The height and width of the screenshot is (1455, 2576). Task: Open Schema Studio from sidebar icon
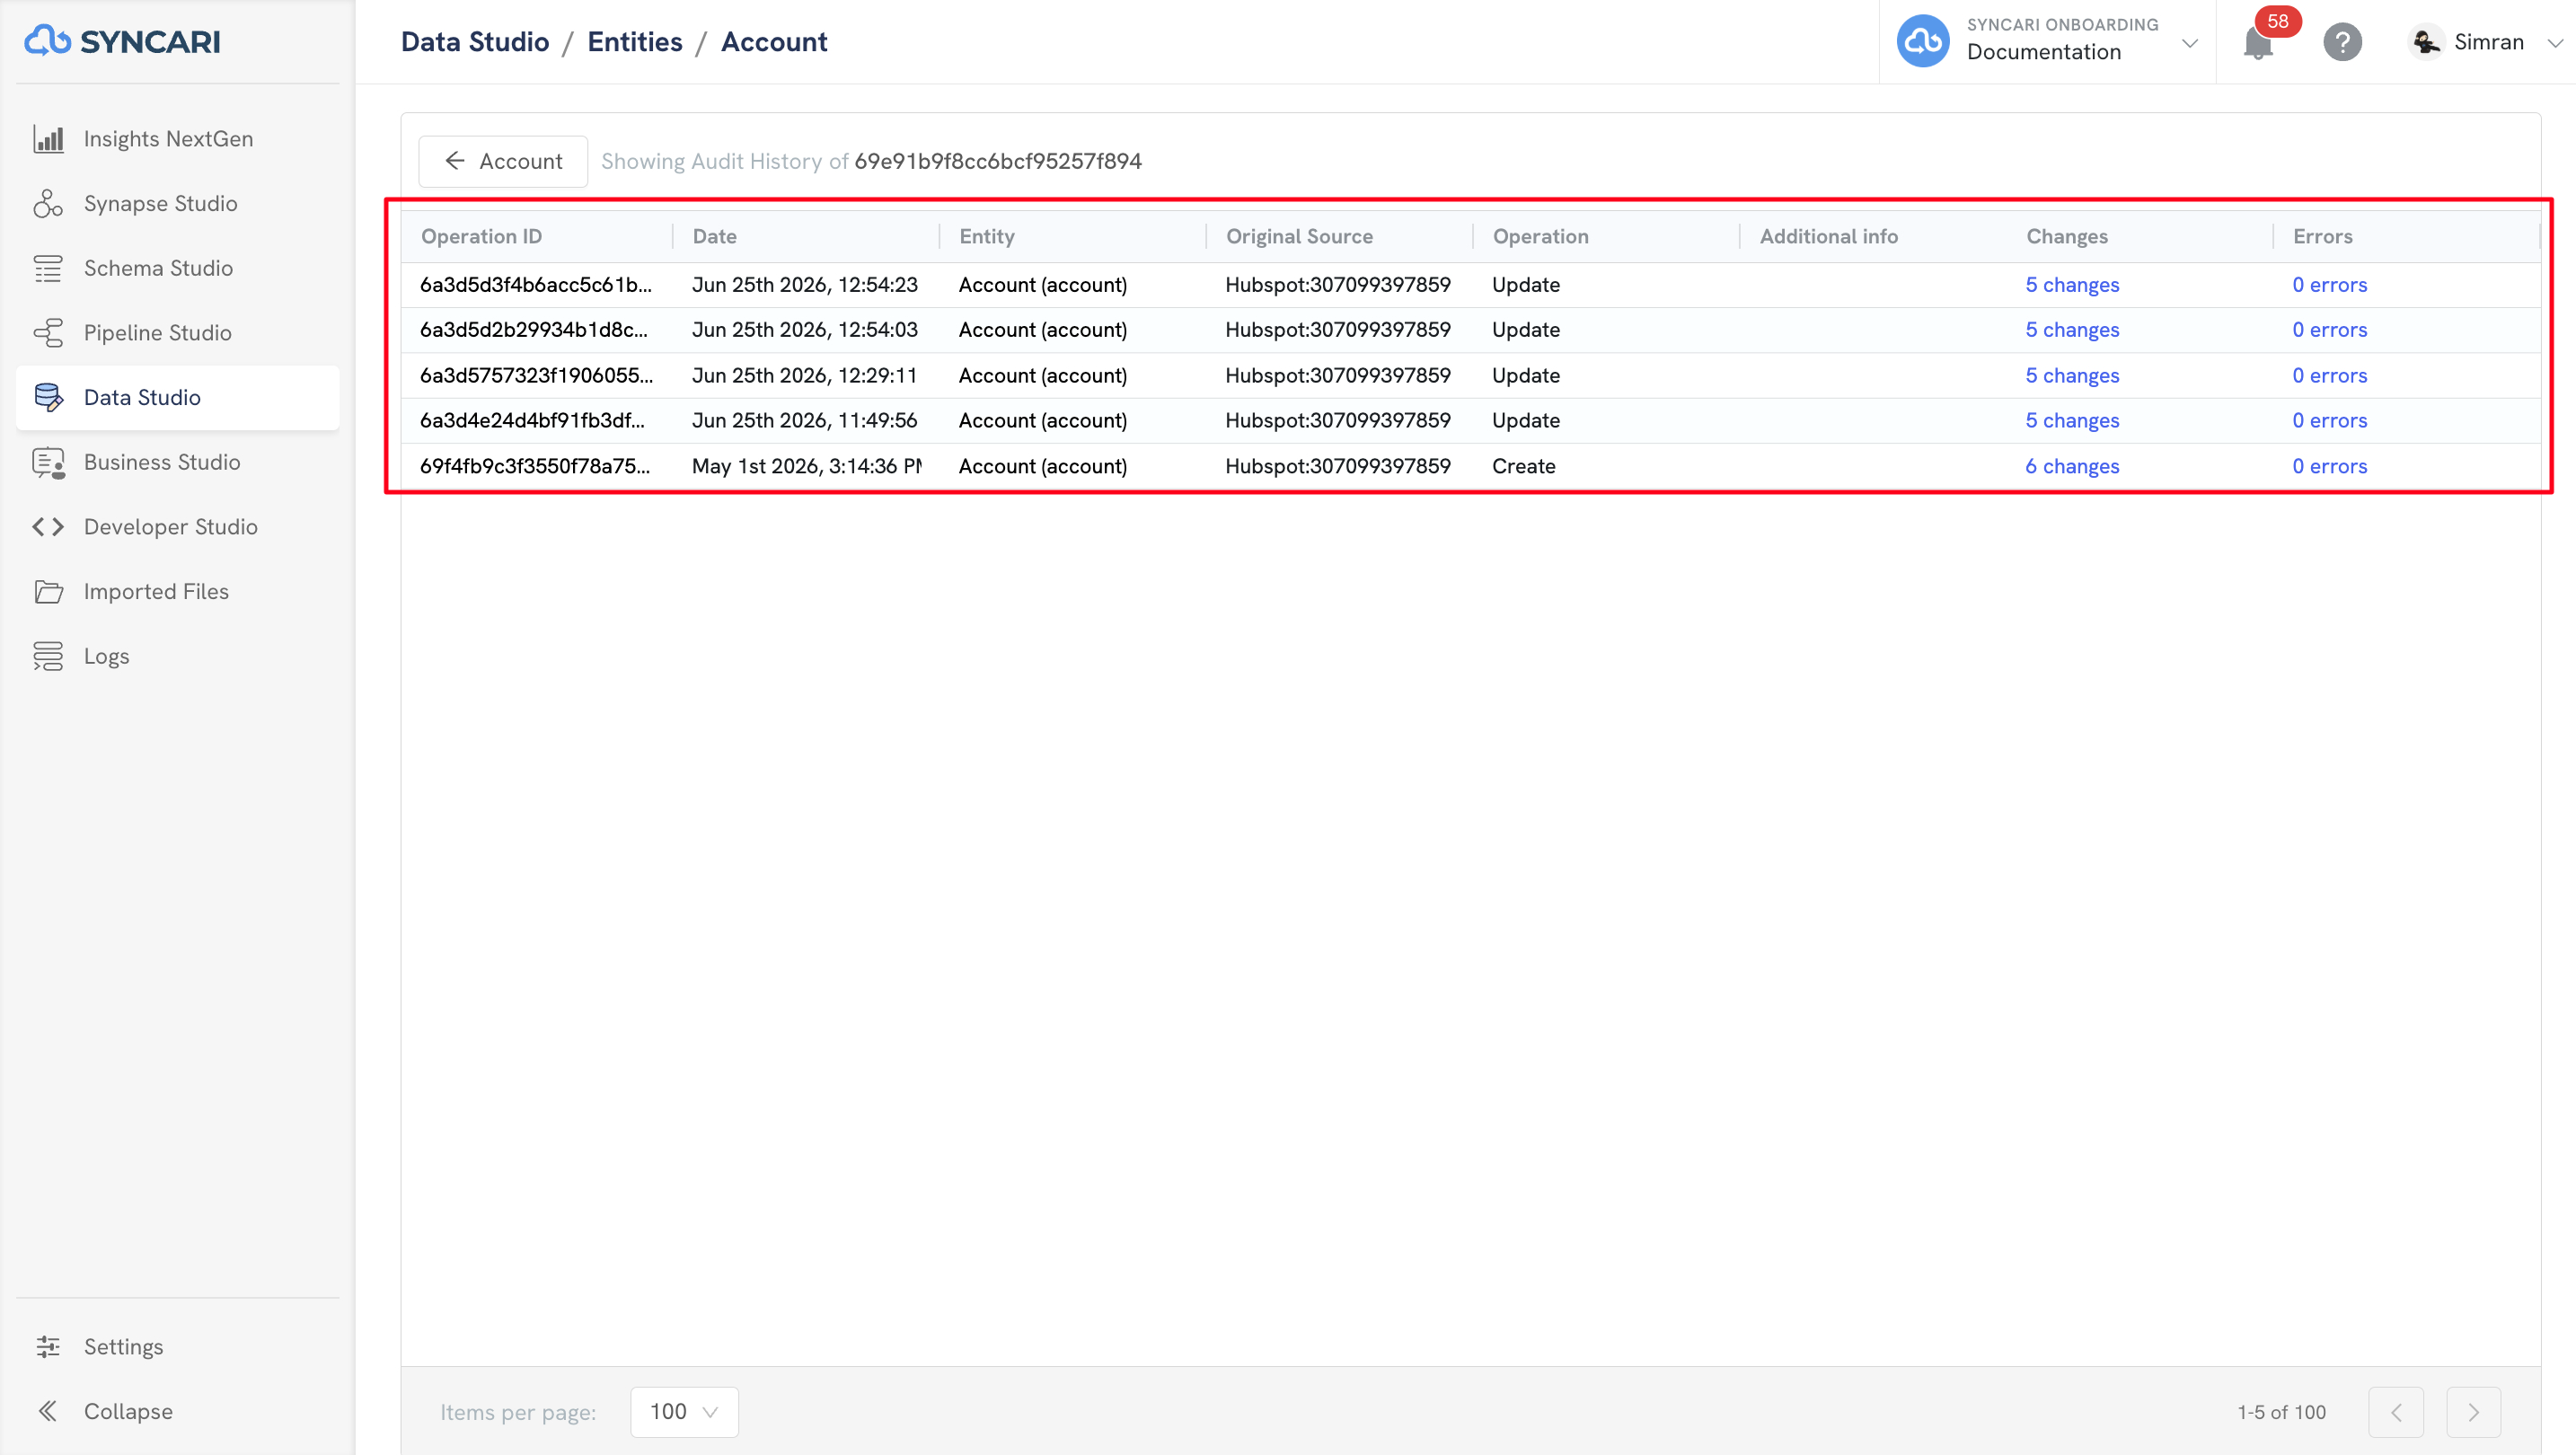click(48, 268)
